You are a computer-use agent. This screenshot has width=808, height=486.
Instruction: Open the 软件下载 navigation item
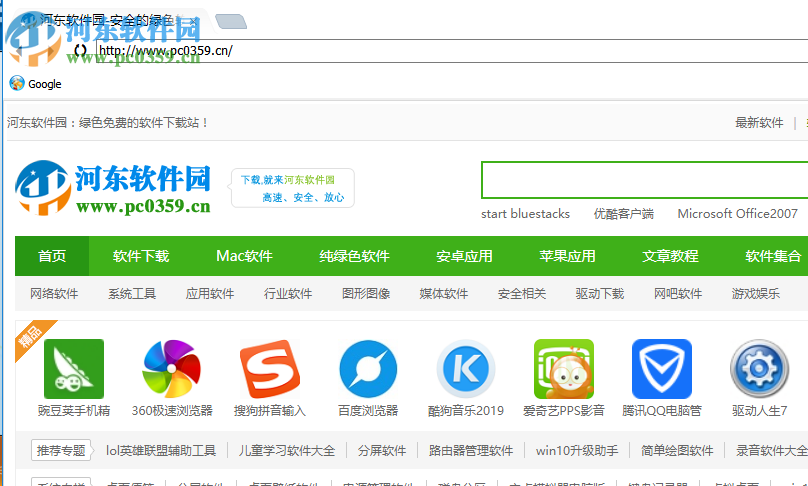coord(141,256)
